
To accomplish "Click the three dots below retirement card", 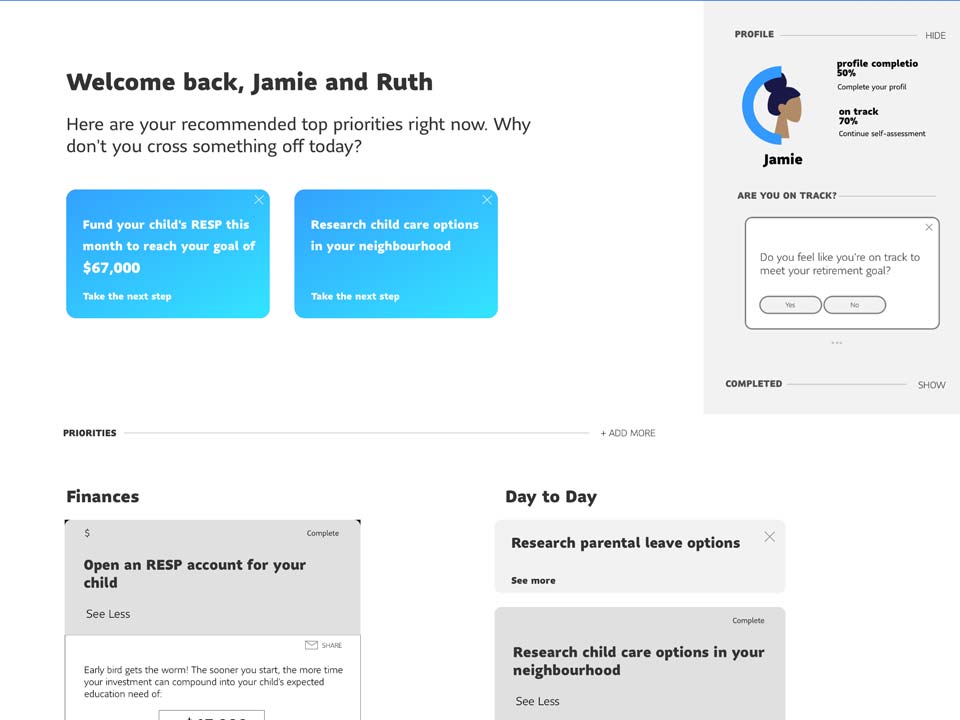I will coord(837,343).
